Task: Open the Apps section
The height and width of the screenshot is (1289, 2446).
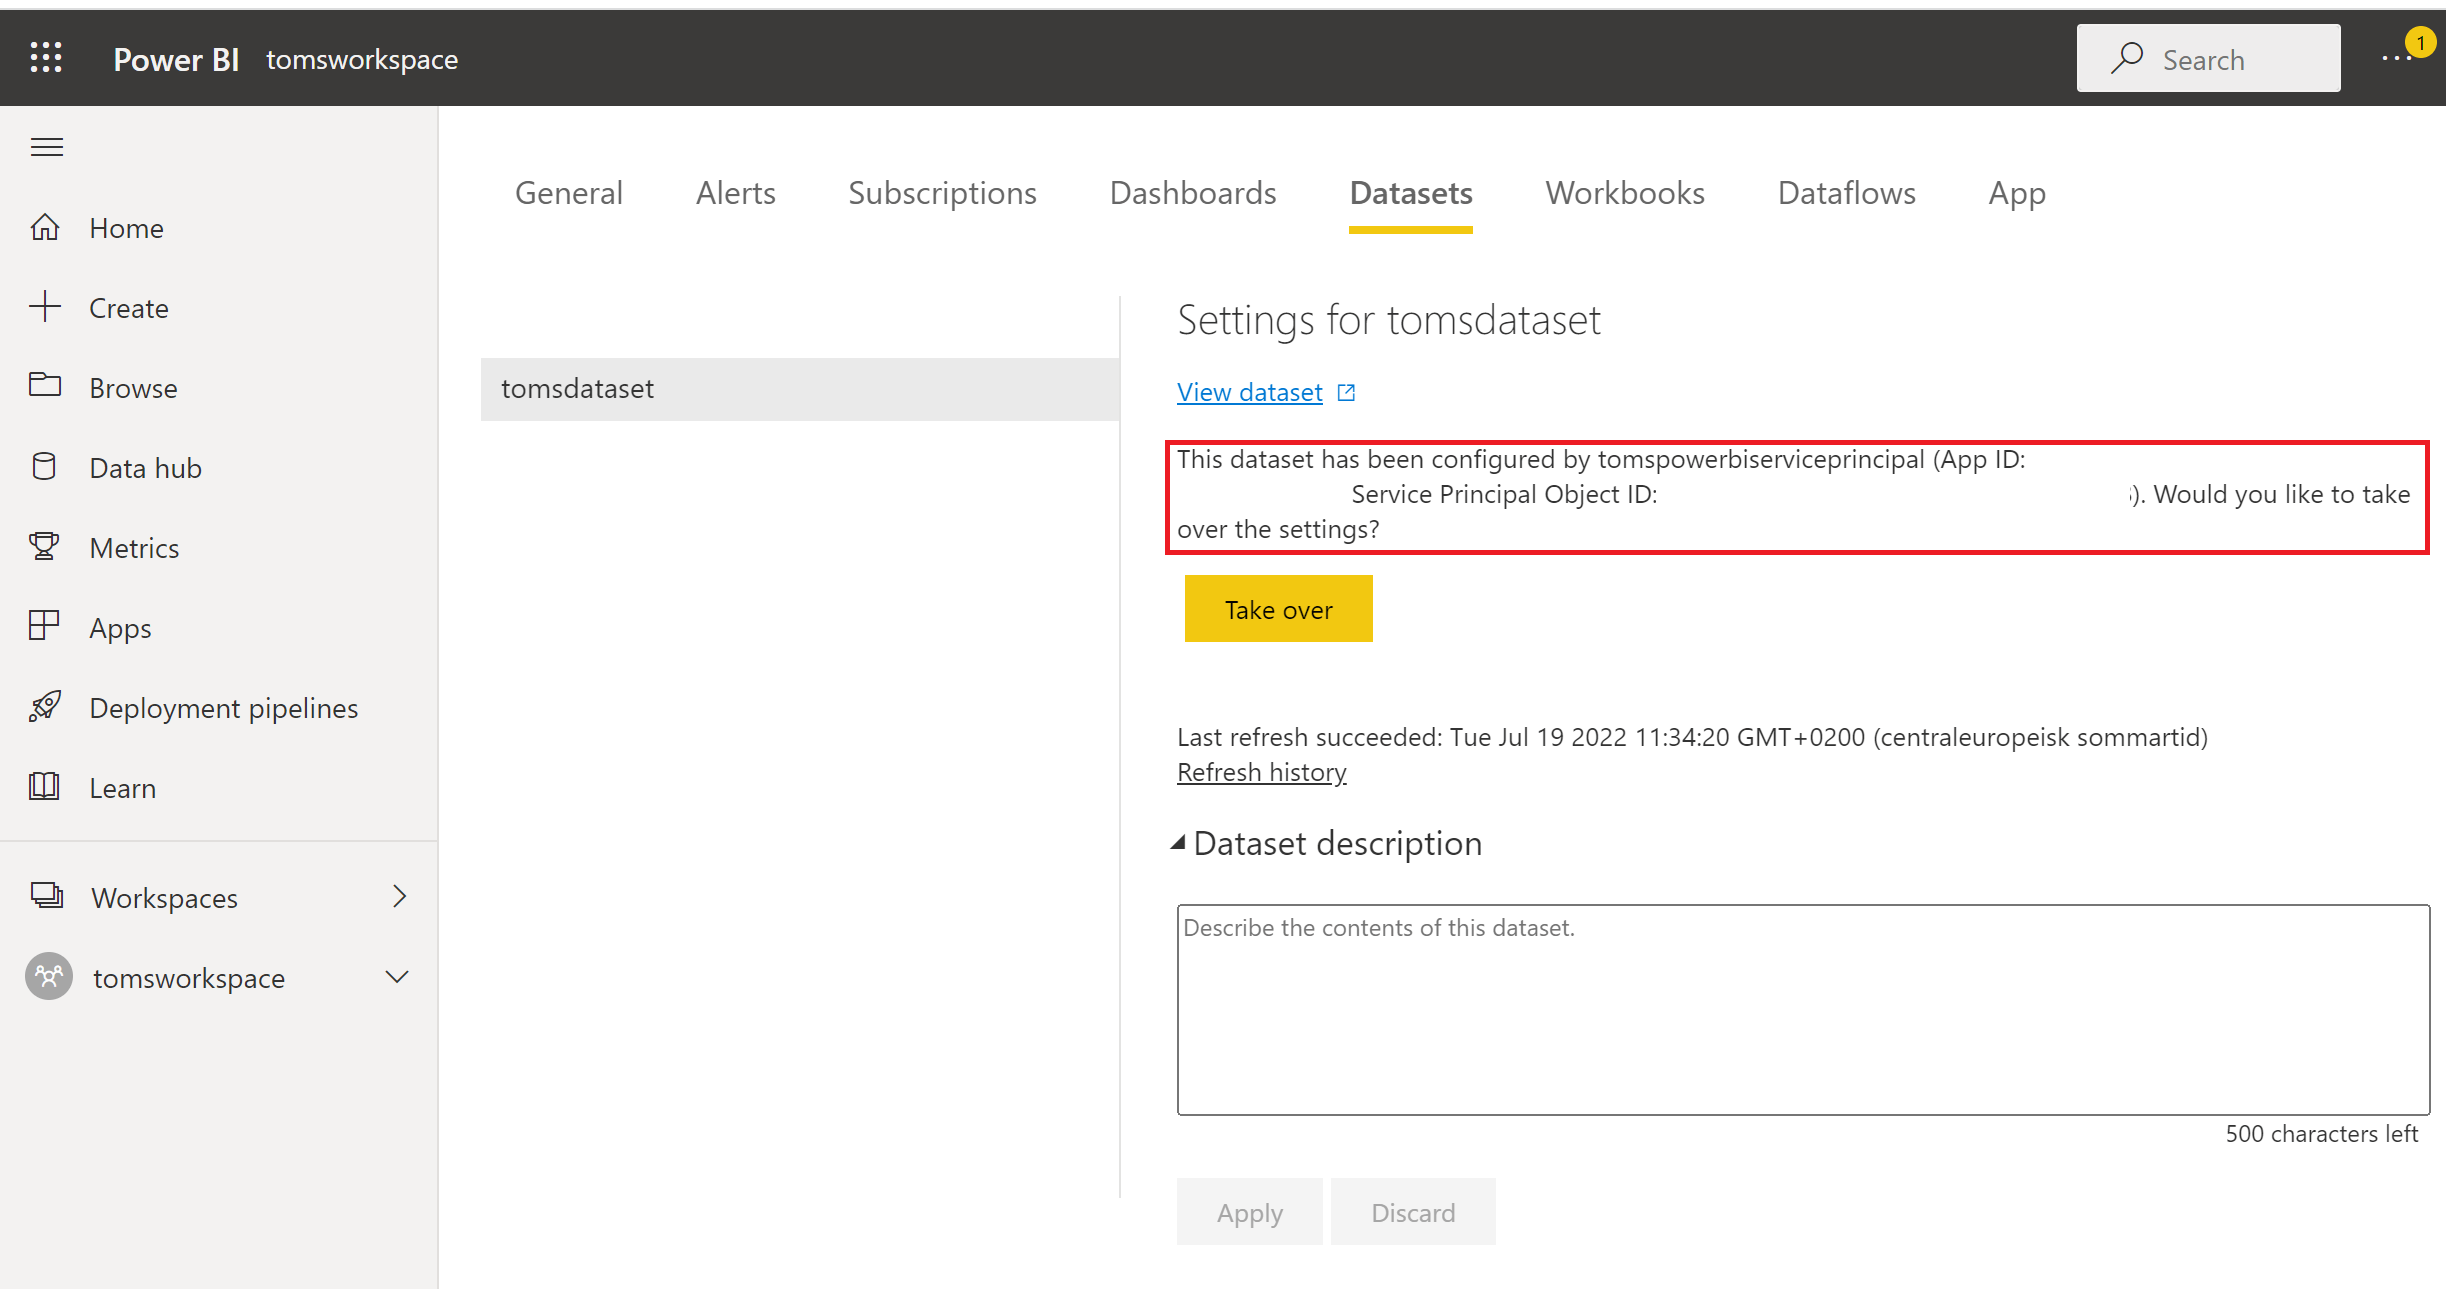Action: point(120,627)
